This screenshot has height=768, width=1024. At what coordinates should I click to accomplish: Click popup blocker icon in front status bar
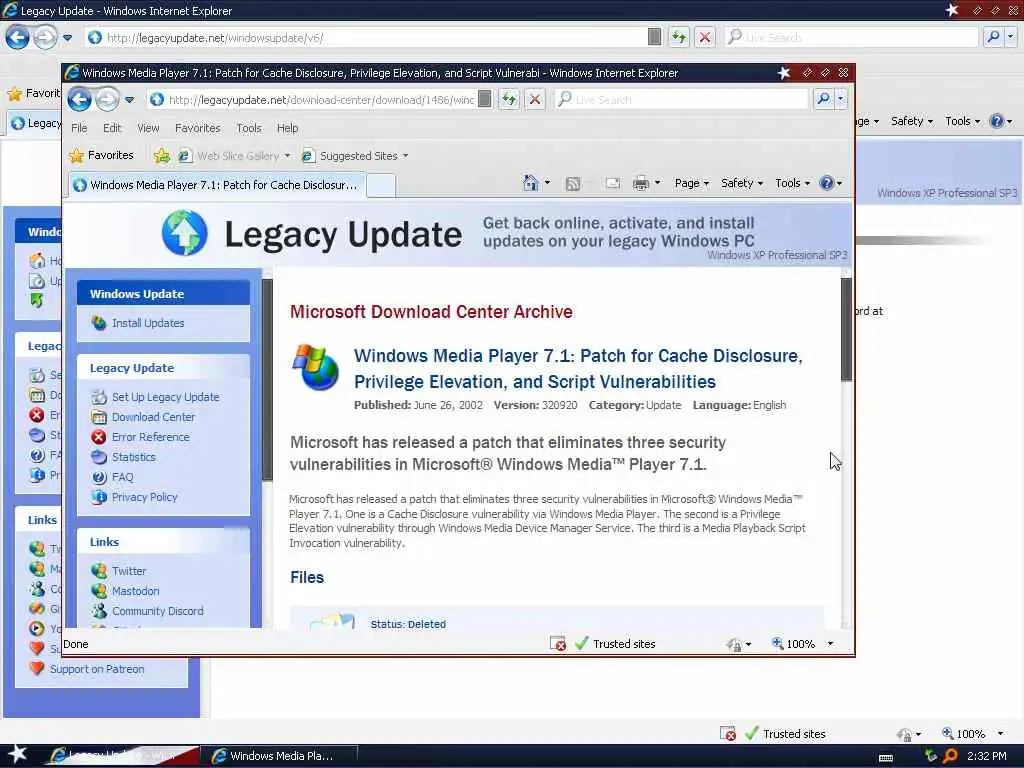click(558, 644)
